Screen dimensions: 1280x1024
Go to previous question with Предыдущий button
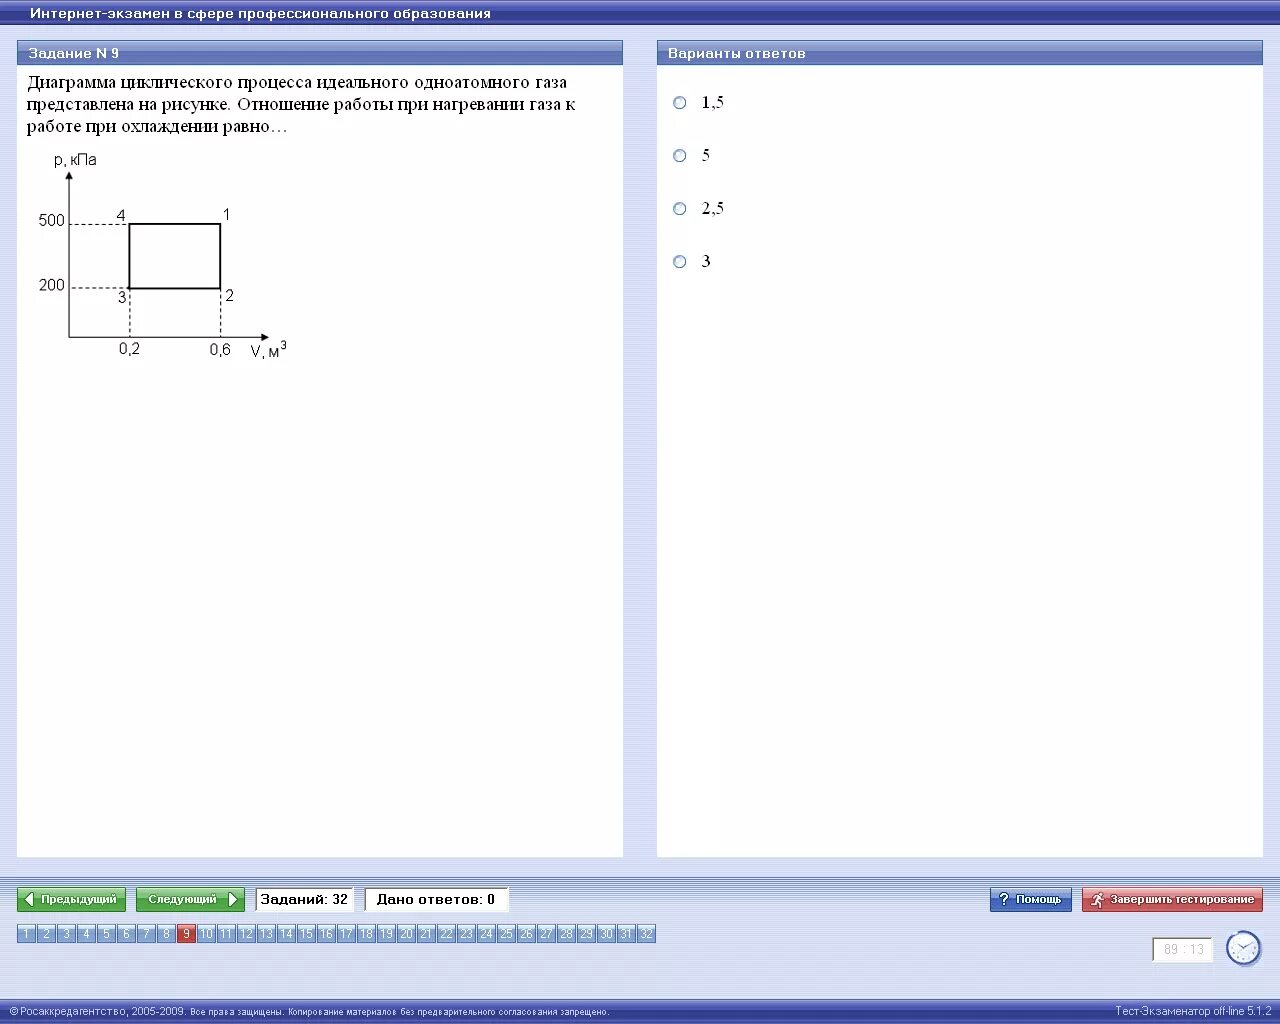[x=71, y=899]
